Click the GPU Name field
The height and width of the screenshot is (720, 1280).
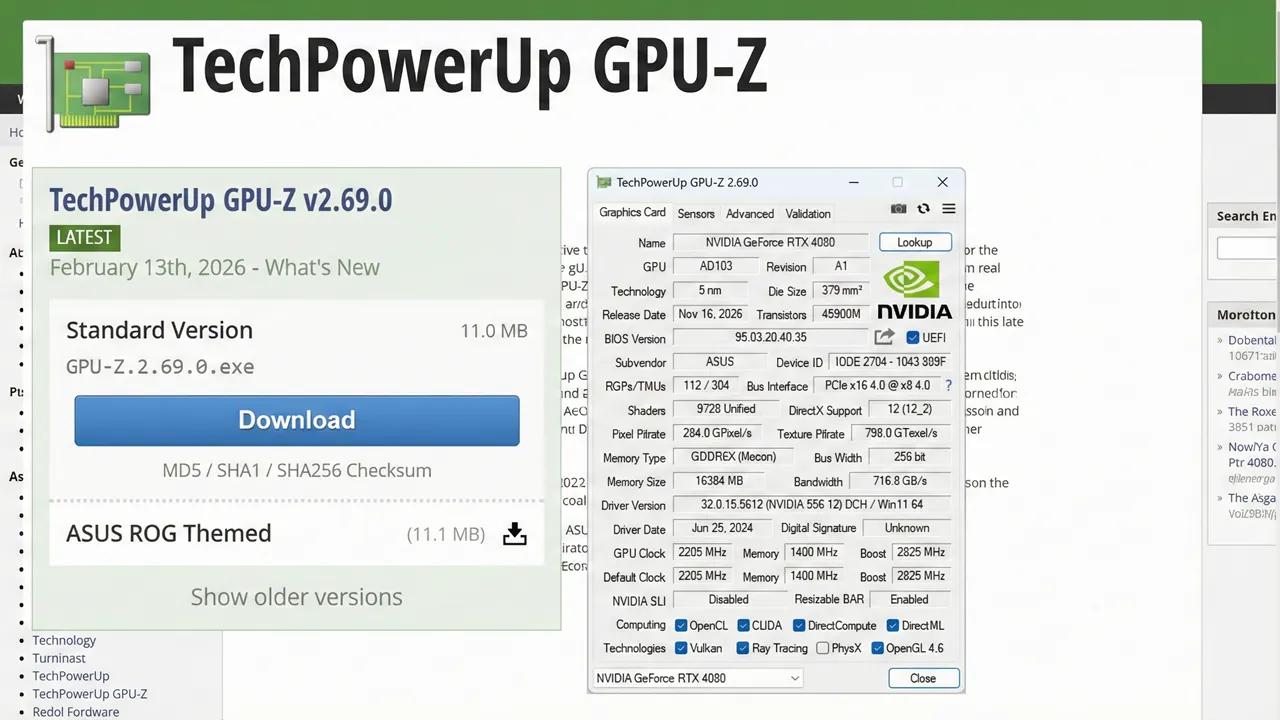click(x=770, y=242)
